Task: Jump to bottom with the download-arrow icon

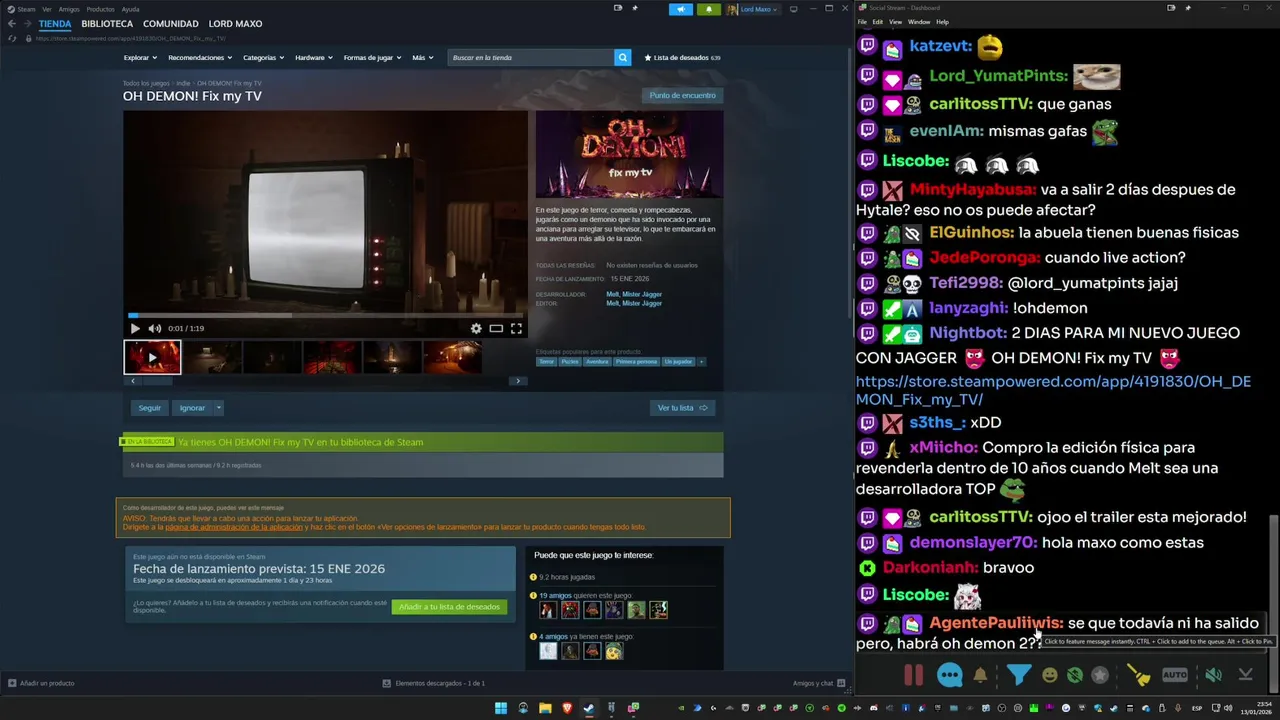Action: pos(1245,675)
